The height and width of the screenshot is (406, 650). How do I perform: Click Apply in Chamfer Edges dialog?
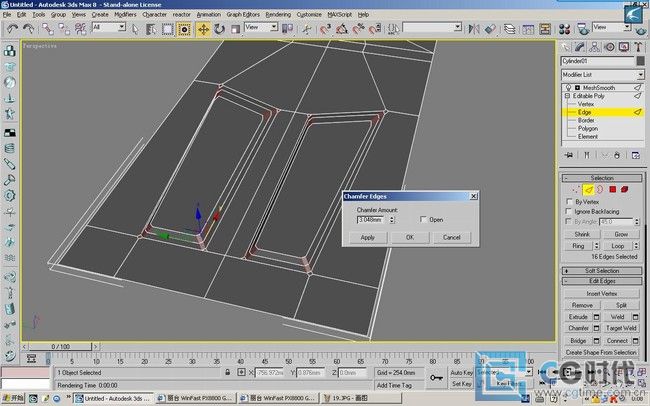368,238
